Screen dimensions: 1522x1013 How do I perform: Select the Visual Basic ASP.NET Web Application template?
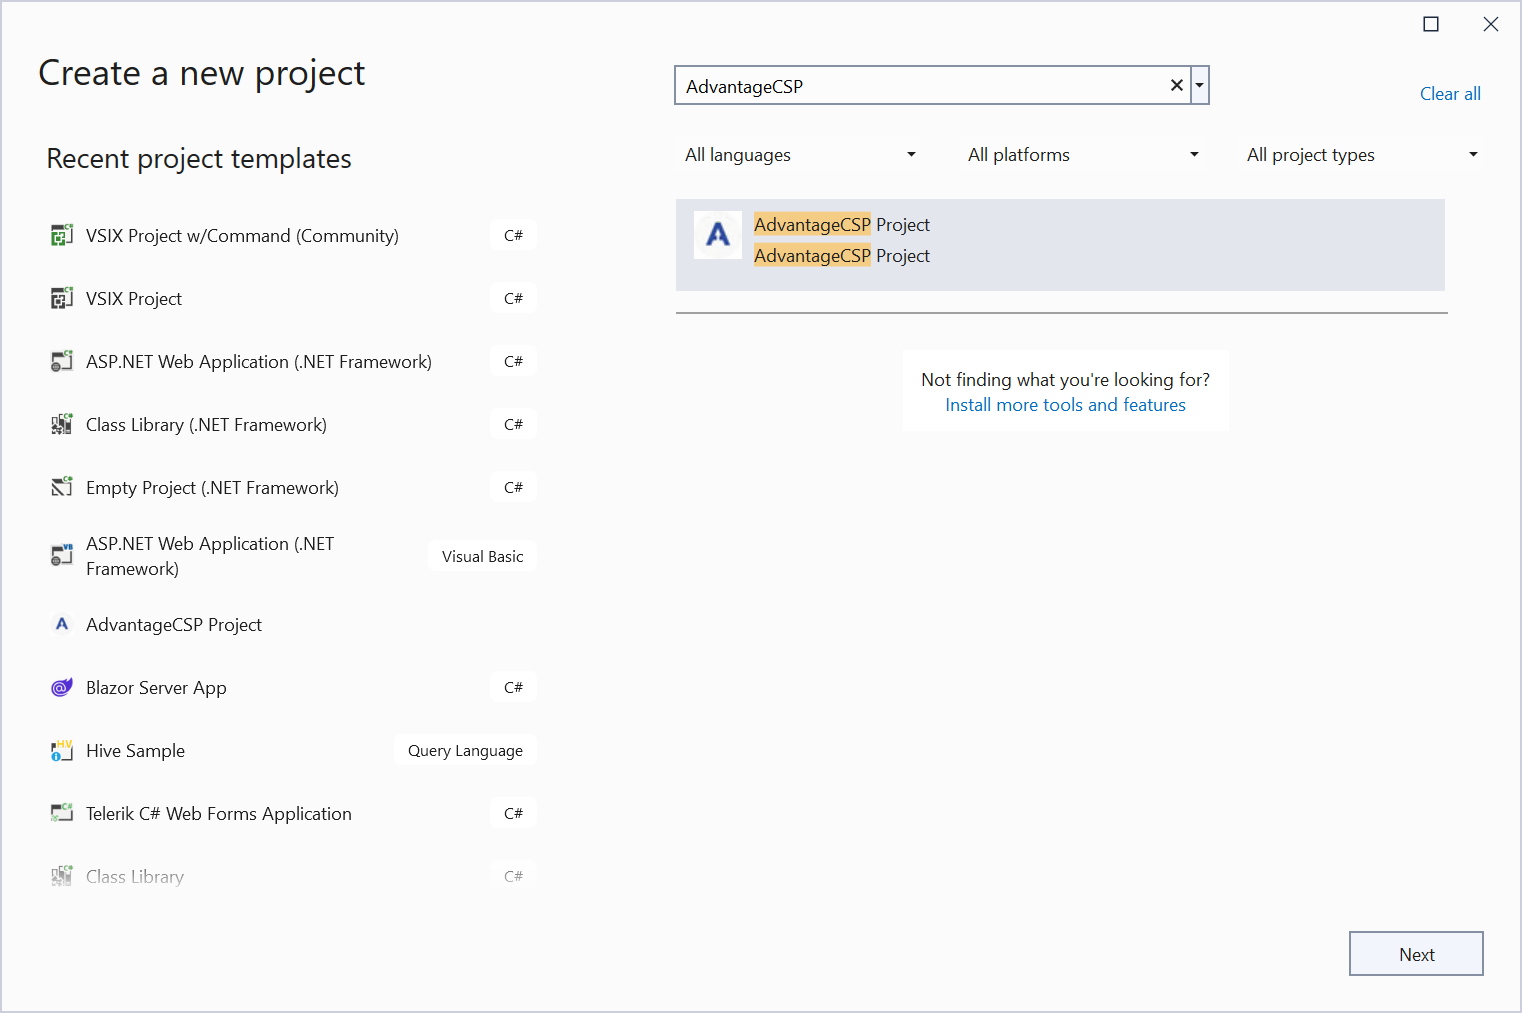(210, 556)
